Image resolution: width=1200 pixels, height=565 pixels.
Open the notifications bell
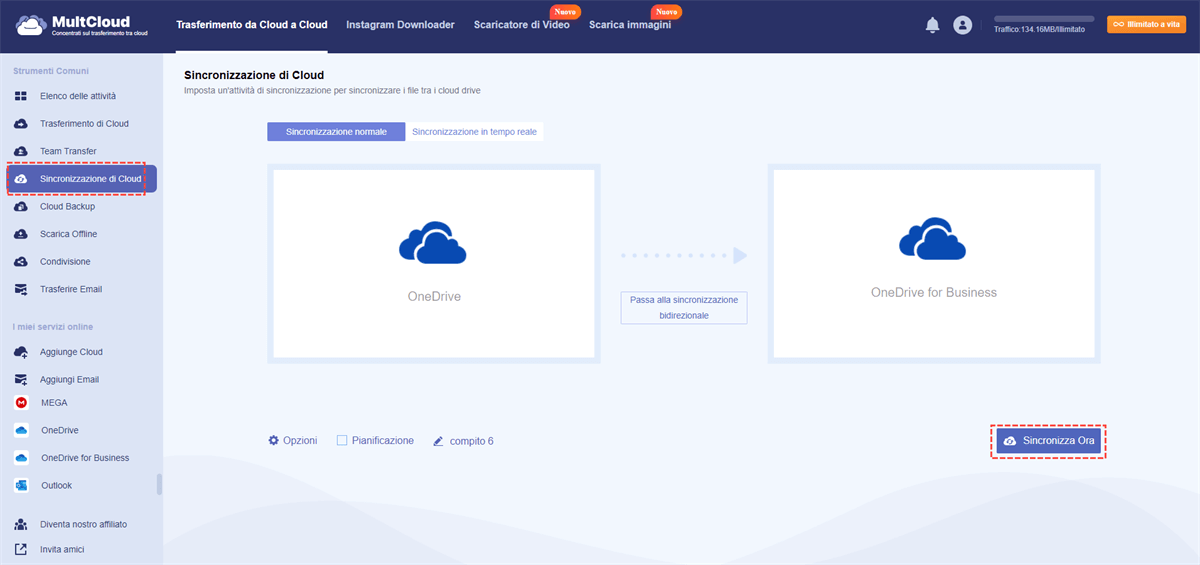(x=932, y=25)
